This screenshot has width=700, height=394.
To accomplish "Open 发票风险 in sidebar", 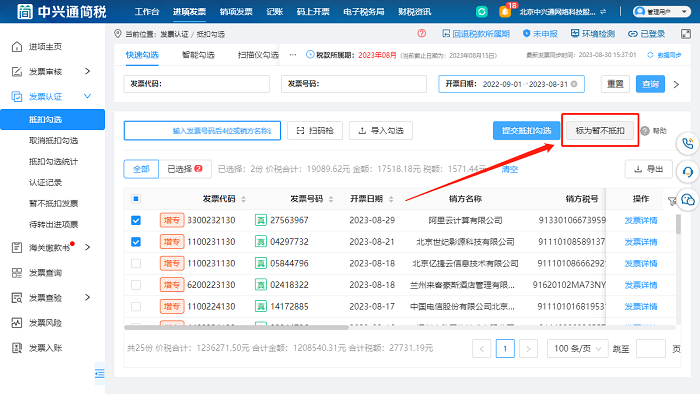I will pos(45,323).
